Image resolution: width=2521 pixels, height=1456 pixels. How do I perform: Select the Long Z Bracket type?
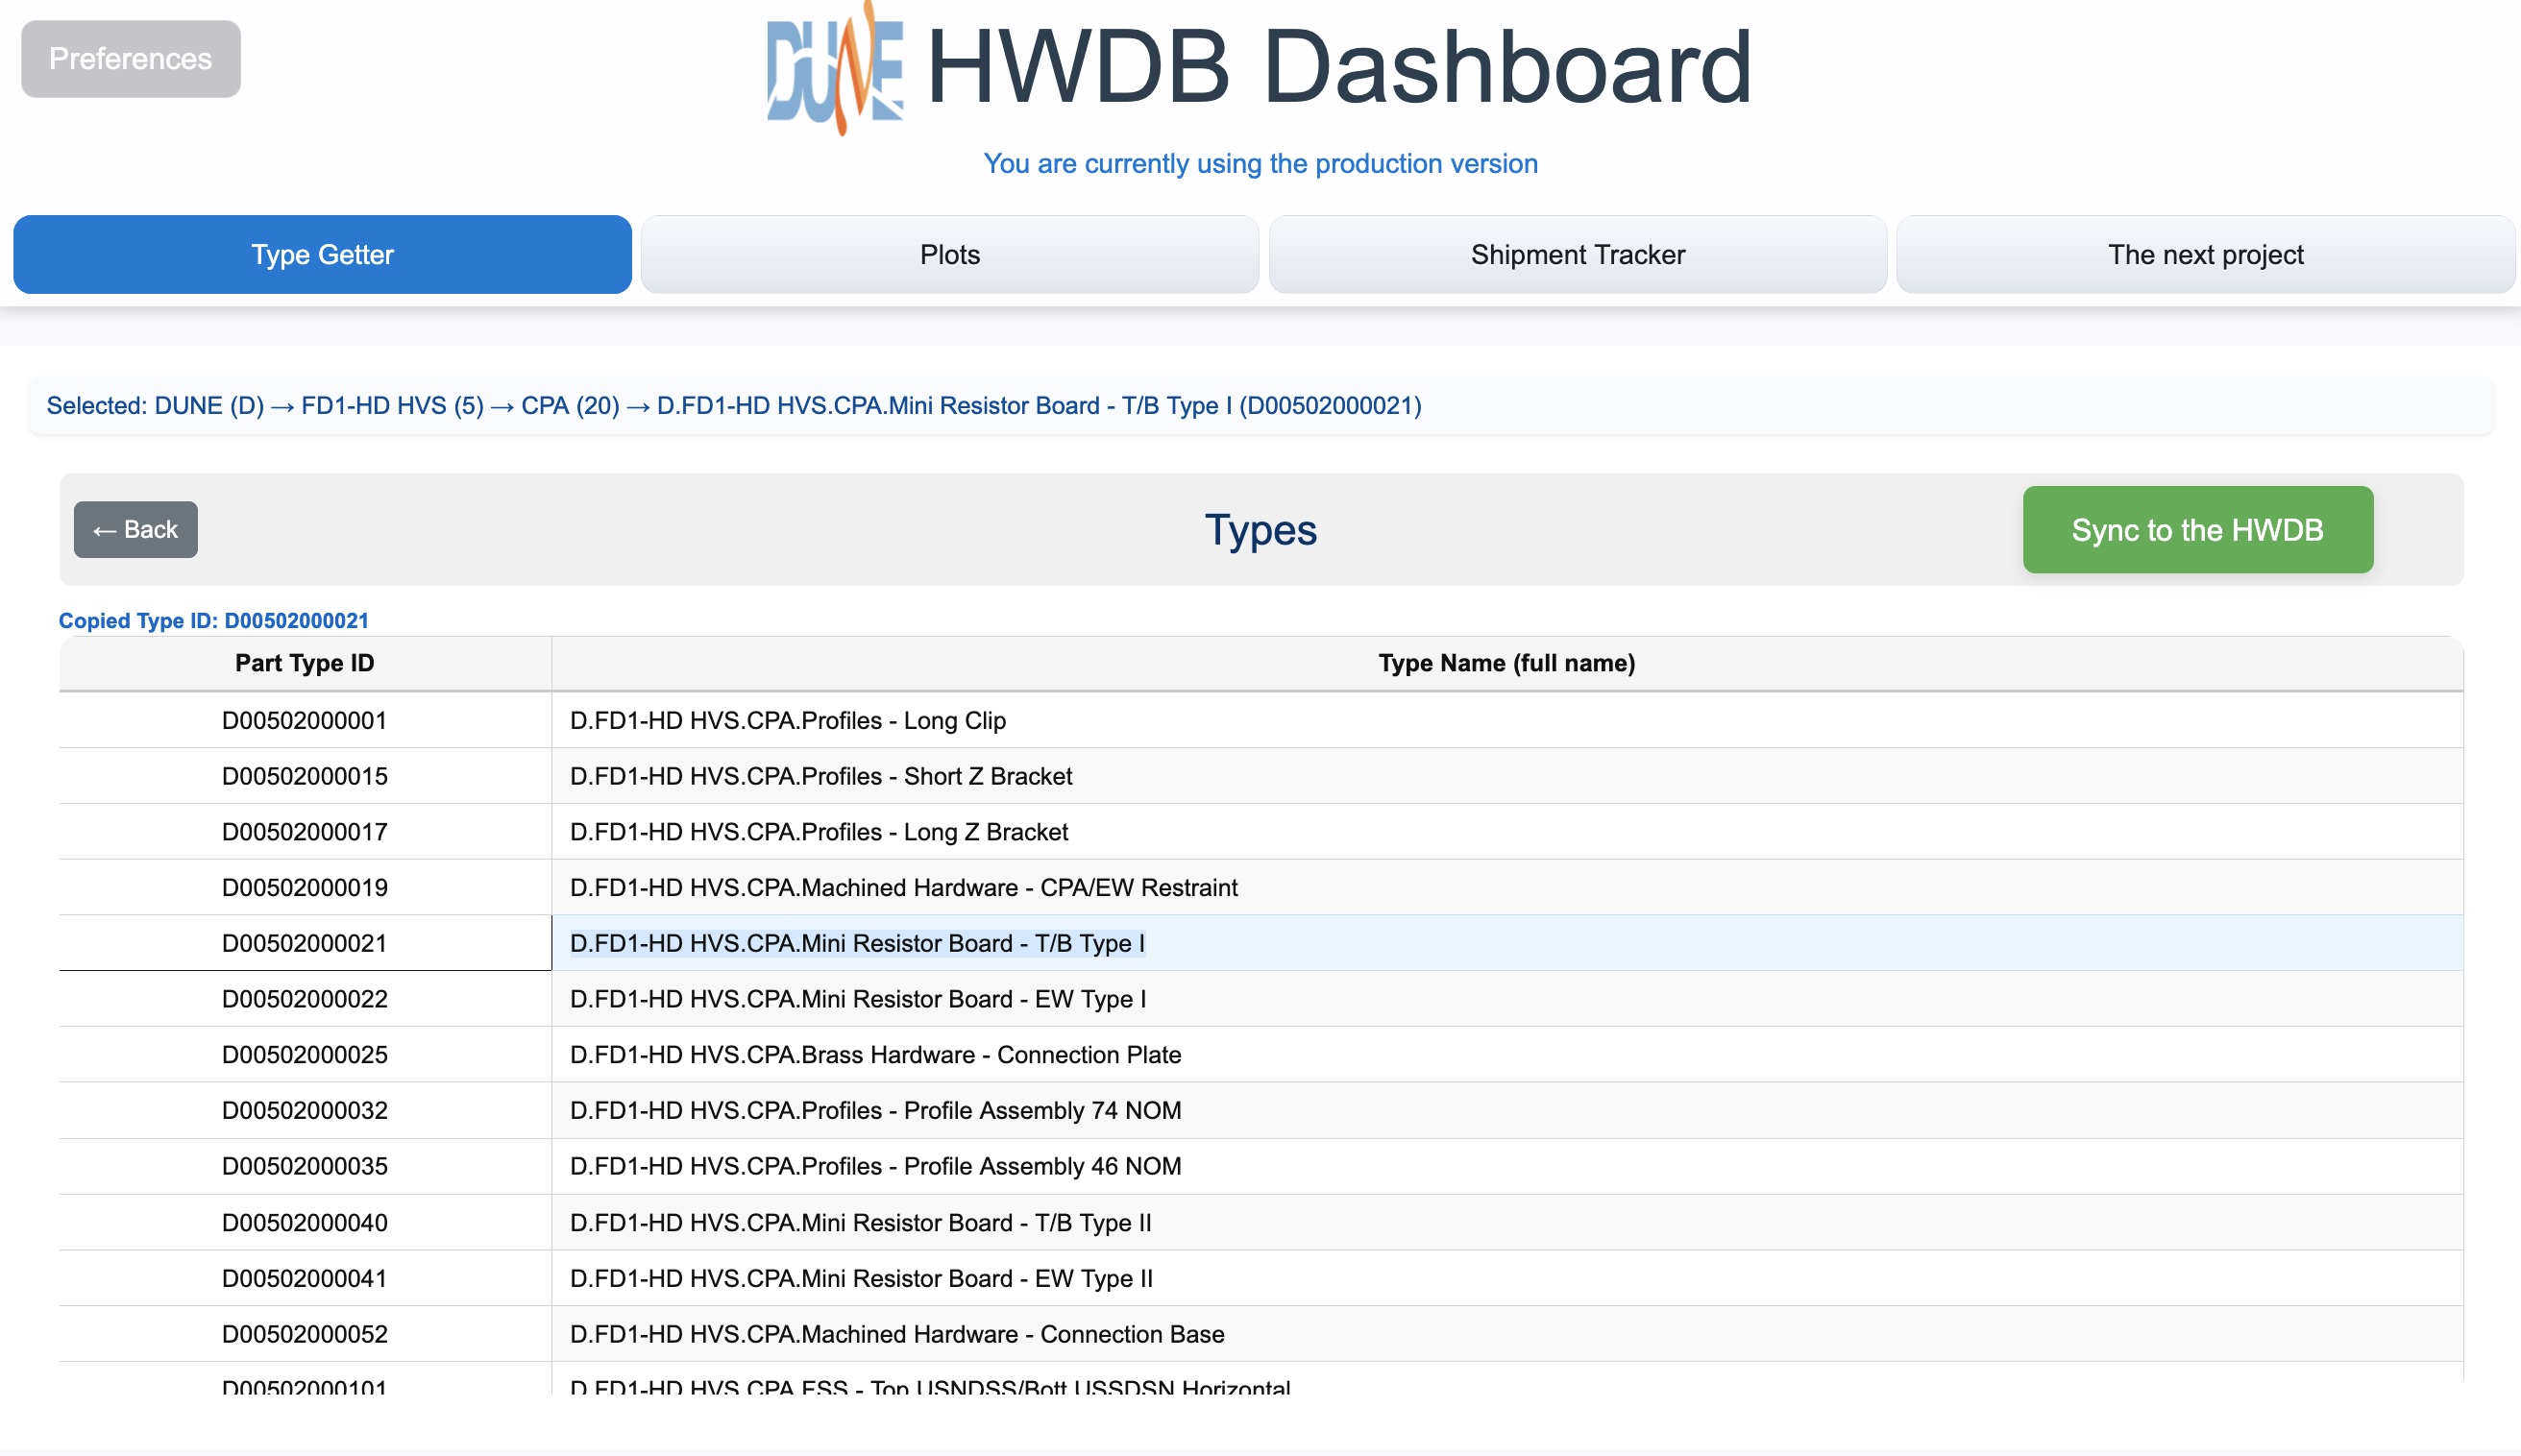coord(818,832)
